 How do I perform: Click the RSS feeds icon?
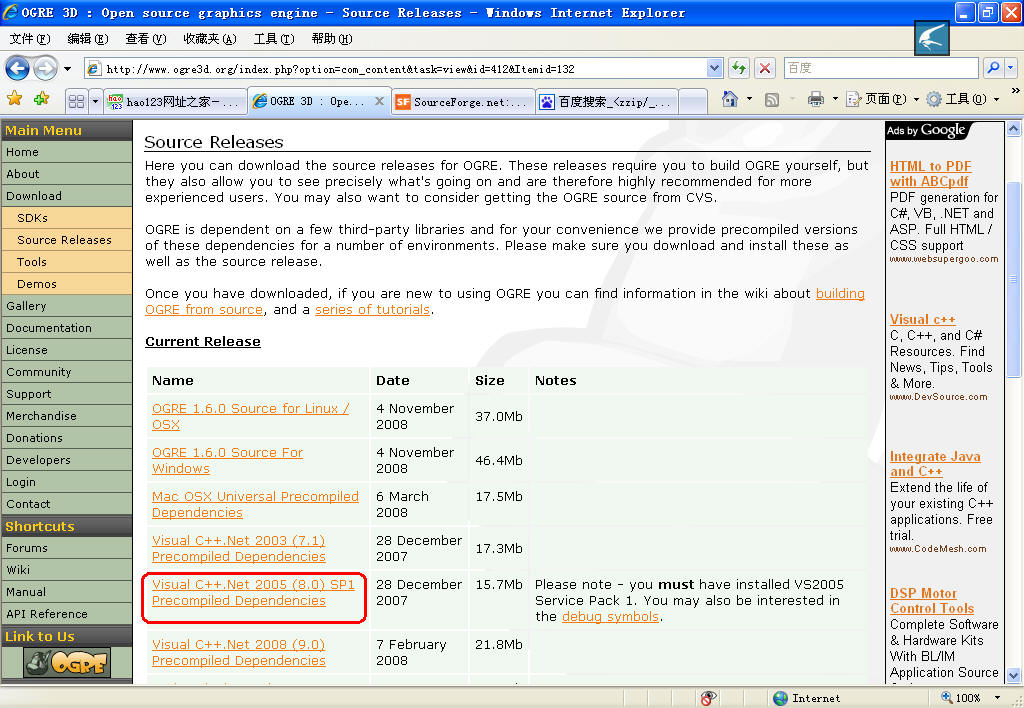pos(772,99)
